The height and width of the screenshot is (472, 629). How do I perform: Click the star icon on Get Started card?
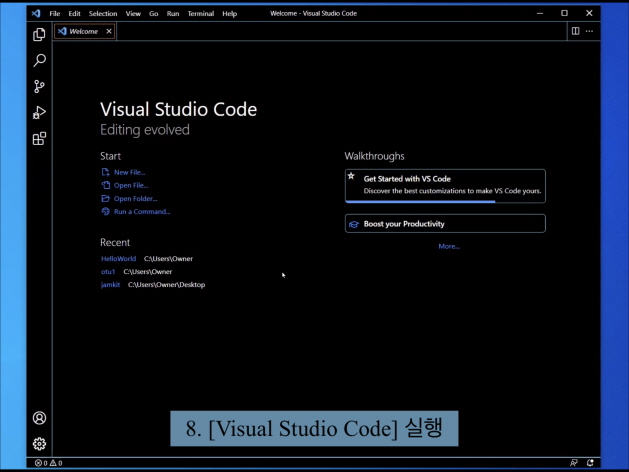click(351, 176)
